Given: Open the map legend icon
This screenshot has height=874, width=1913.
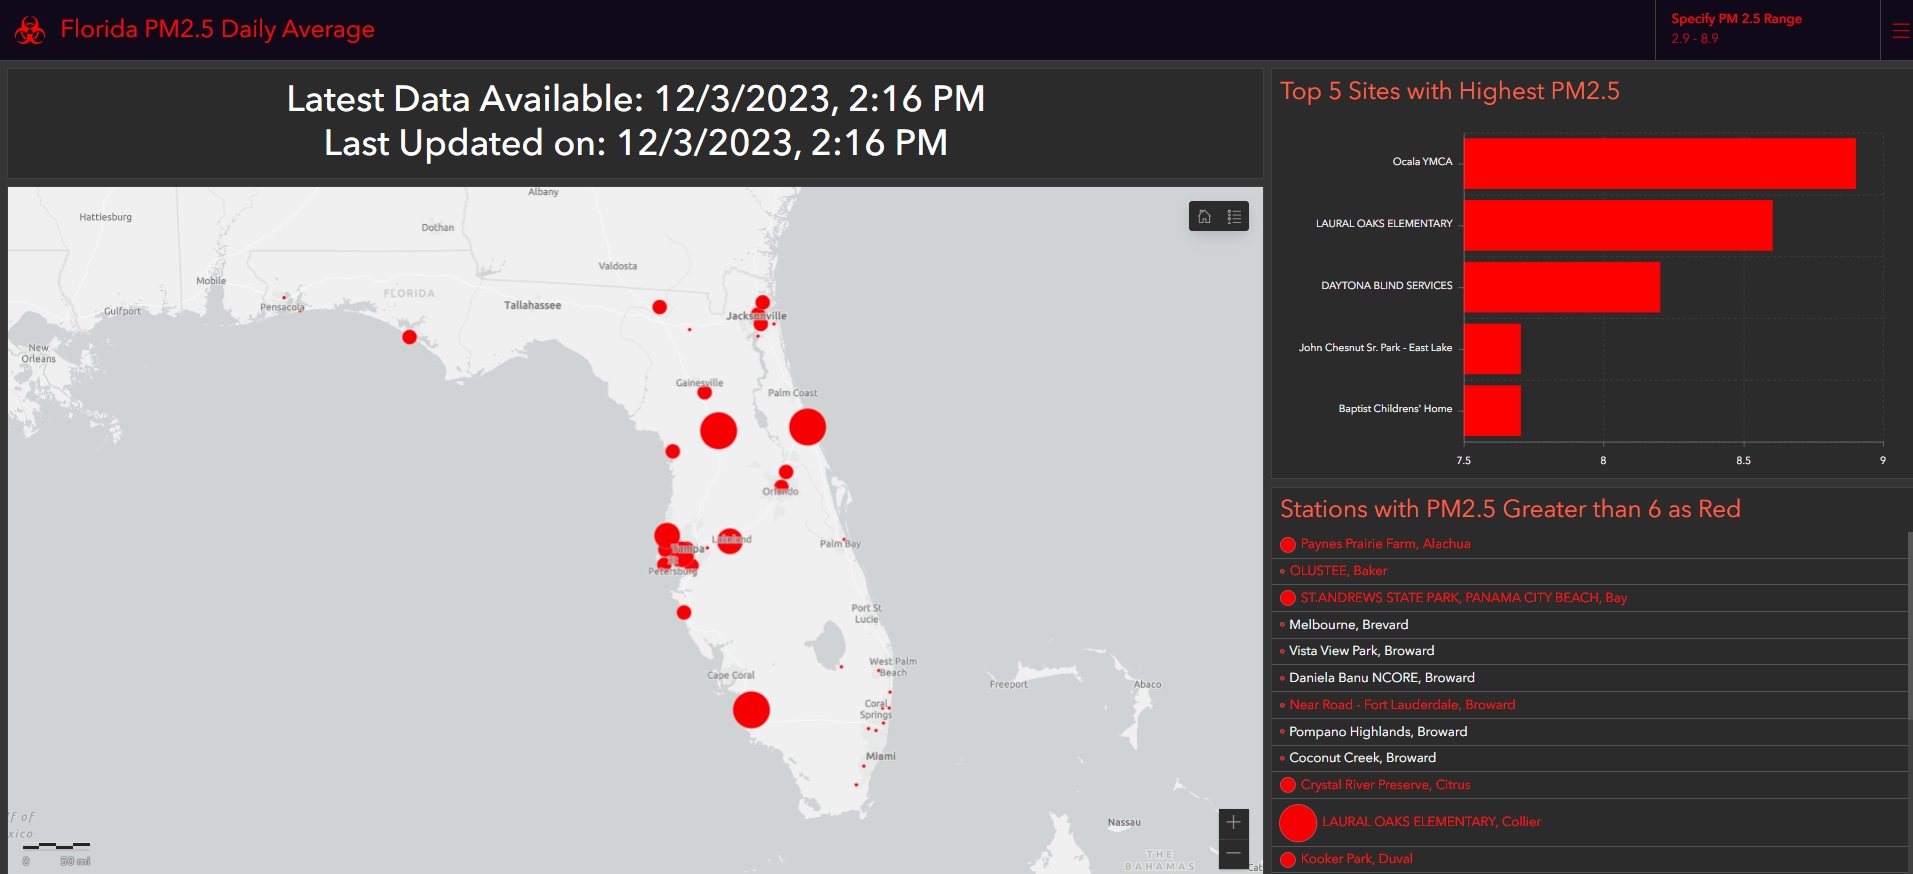Looking at the screenshot, I should pos(1234,217).
